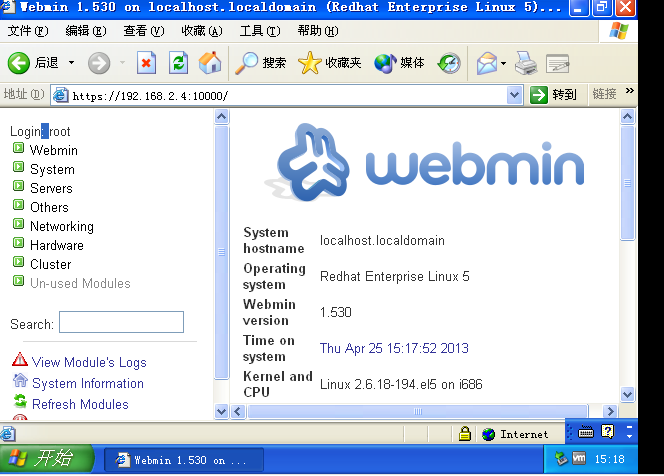Open the 帮助(H) Help menu

pos(318,31)
